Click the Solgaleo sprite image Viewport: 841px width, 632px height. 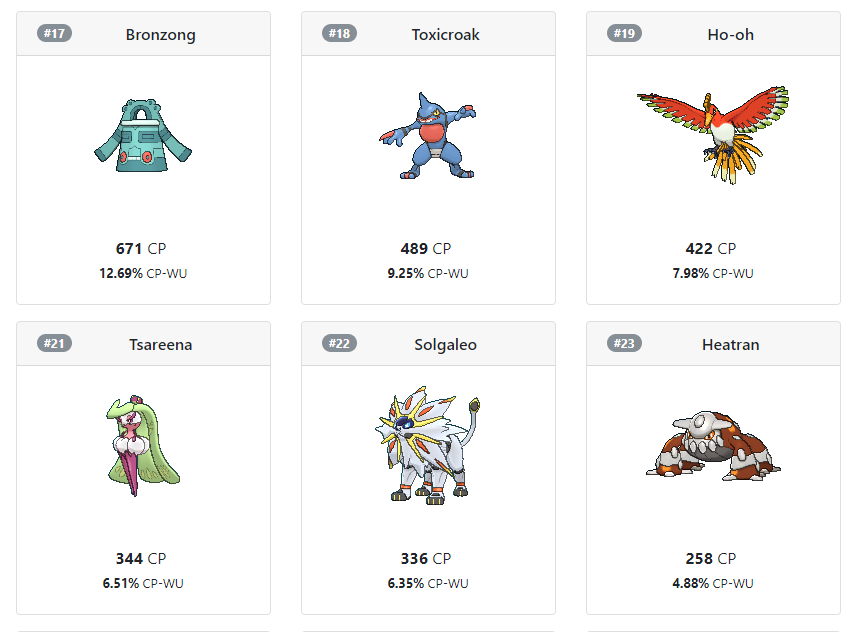(x=427, y=445)
